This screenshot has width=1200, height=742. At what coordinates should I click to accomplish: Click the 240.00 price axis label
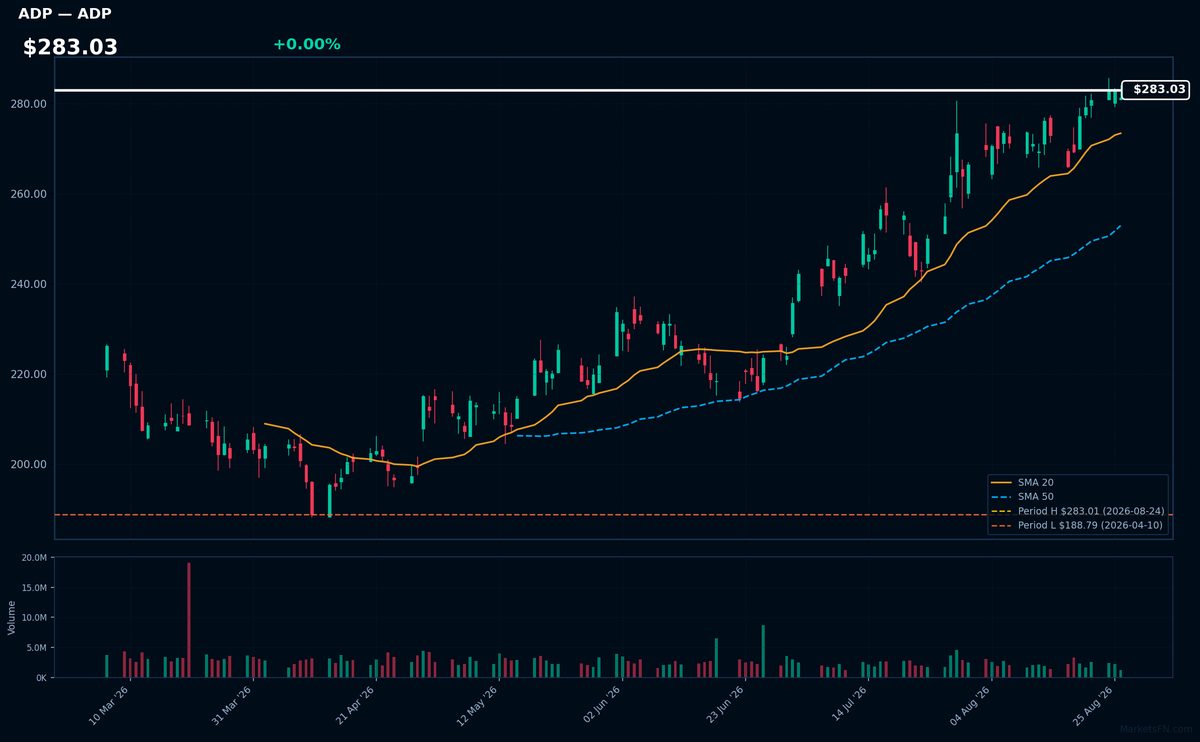pos(29,284)
